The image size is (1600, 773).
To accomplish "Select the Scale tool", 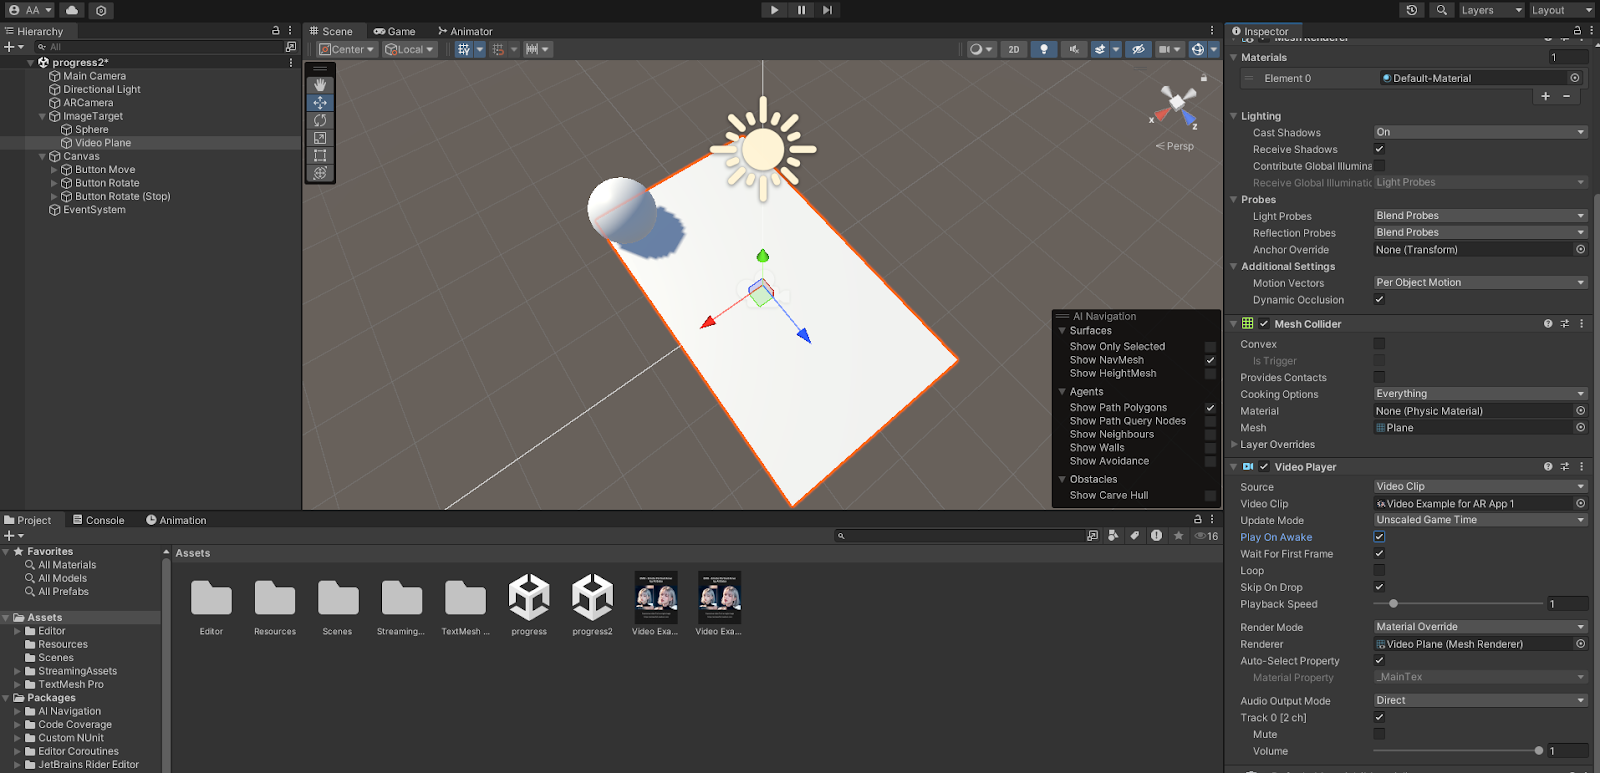I will 320,138.
